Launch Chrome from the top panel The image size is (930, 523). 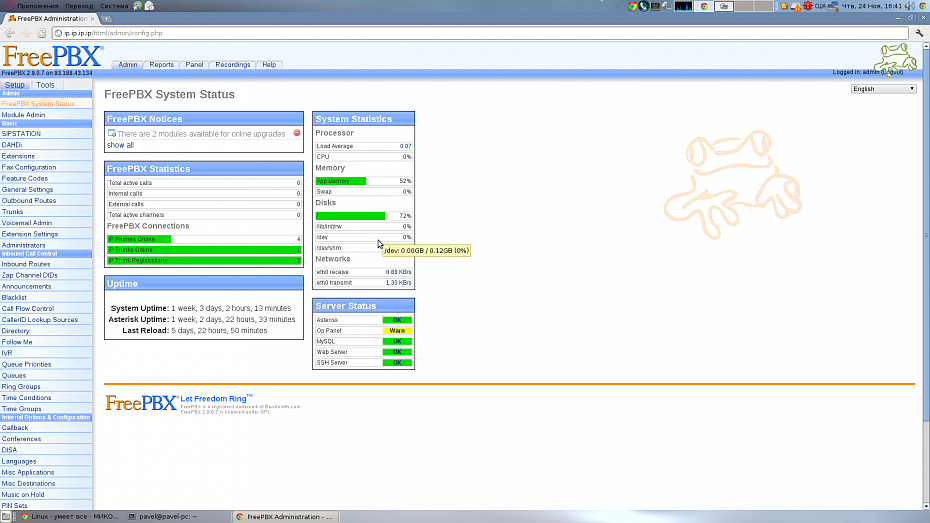pyautogui.click(x=632, y=6)
